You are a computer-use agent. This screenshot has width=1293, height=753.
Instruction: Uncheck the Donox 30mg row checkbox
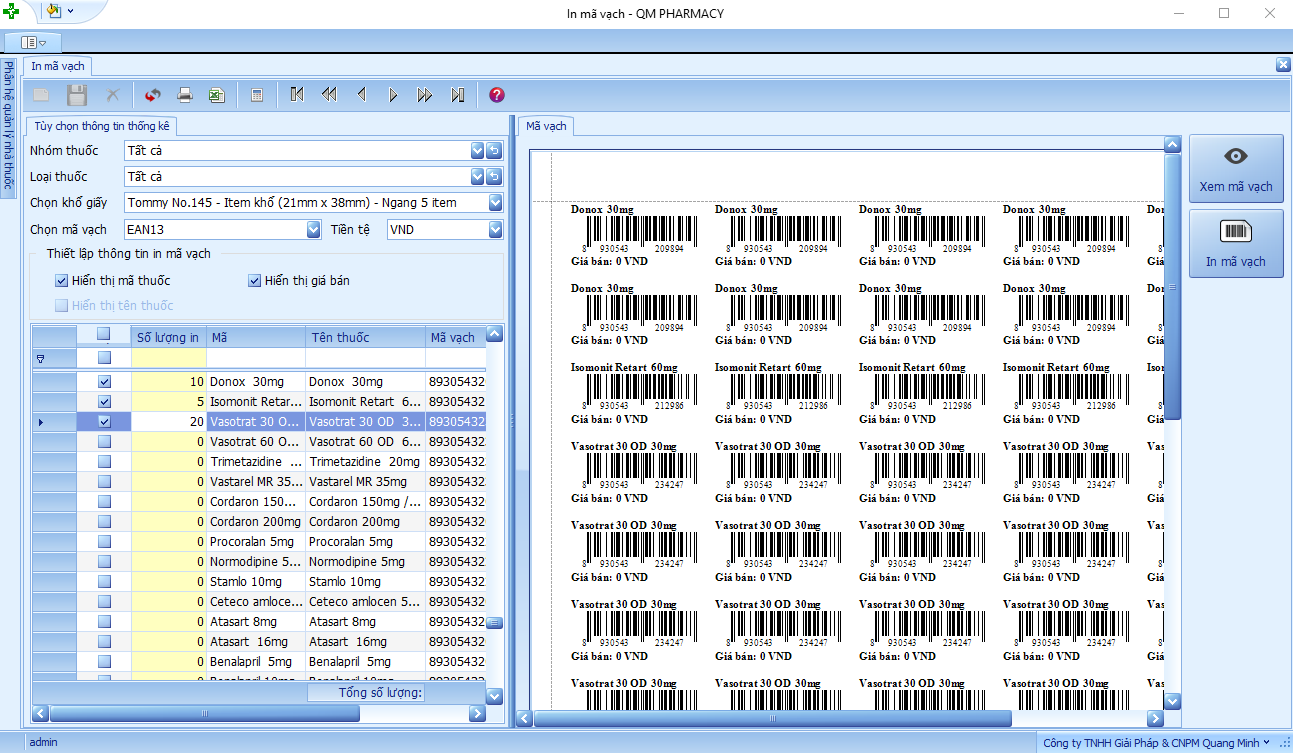coord(104,382)
